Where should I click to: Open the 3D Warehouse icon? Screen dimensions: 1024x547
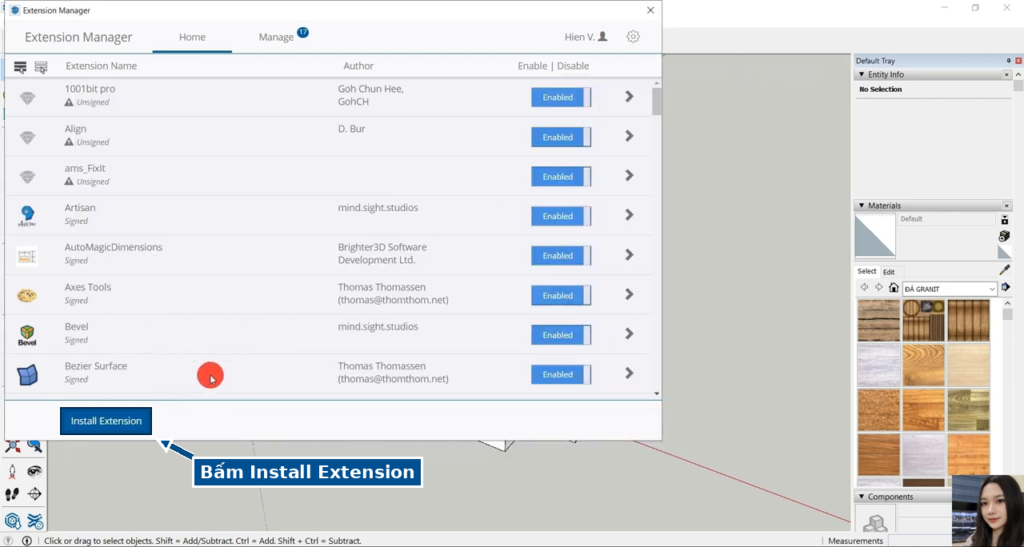[x=12, y=522]
